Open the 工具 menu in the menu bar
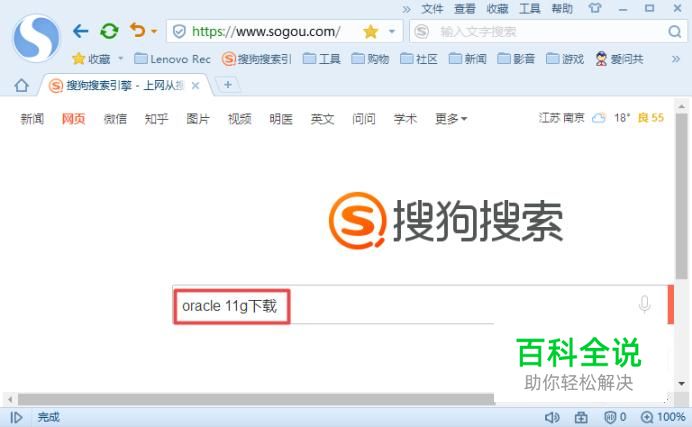 tap(530, 8)
